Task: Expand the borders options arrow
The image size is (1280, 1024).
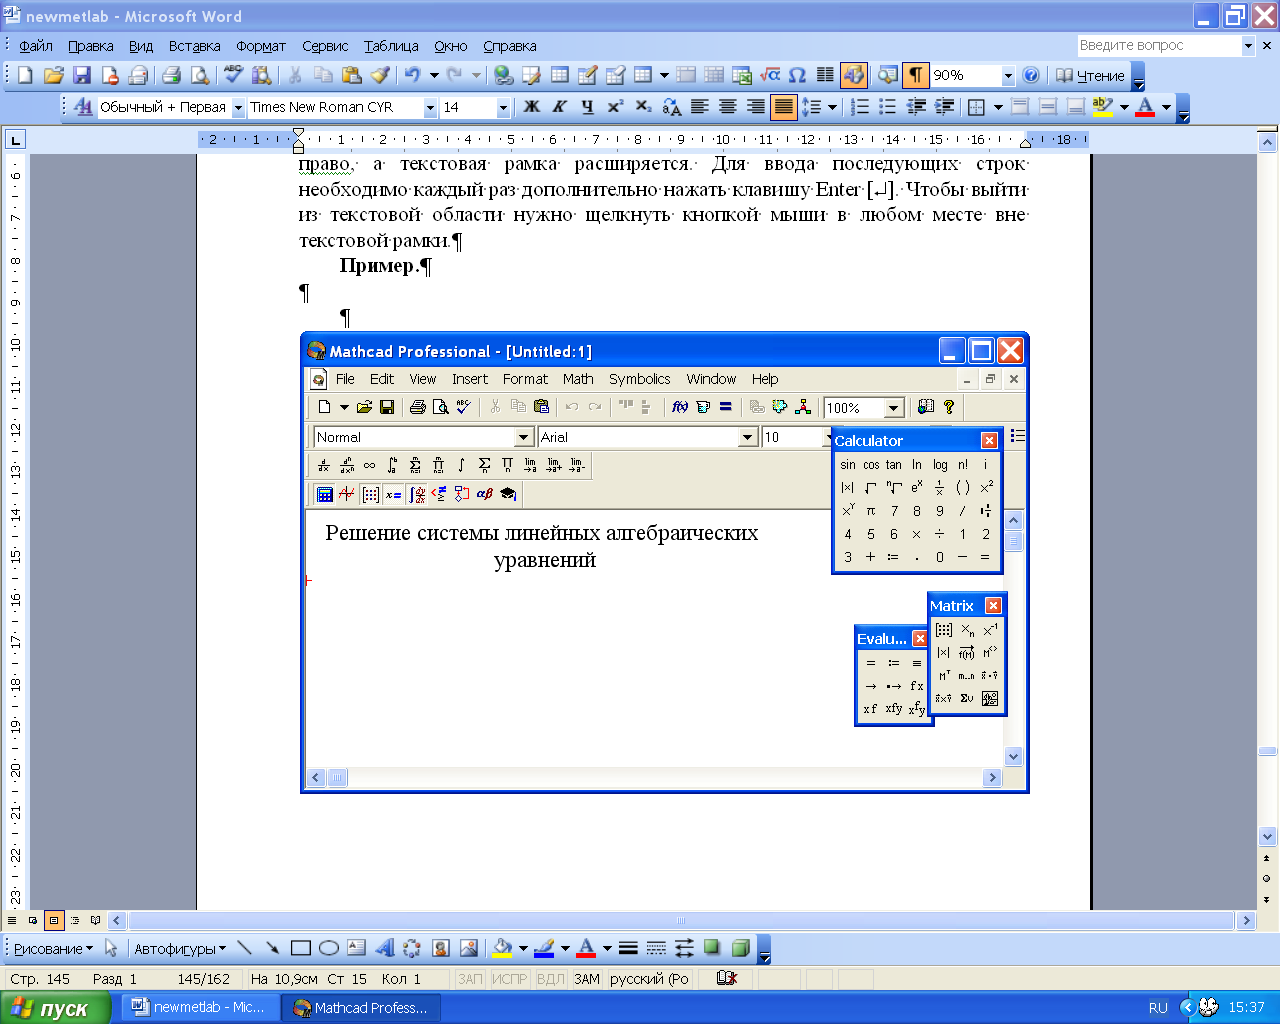Action: coord(998,106)
